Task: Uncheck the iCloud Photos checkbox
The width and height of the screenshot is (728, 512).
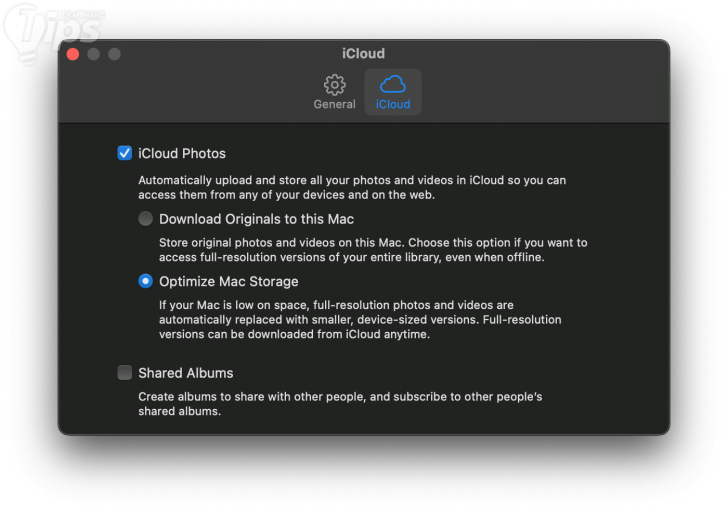Action: tap(124, 153)
